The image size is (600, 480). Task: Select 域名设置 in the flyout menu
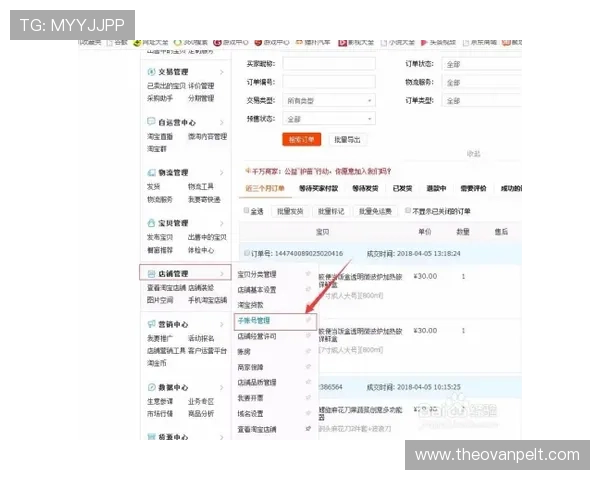coord(250,413)
